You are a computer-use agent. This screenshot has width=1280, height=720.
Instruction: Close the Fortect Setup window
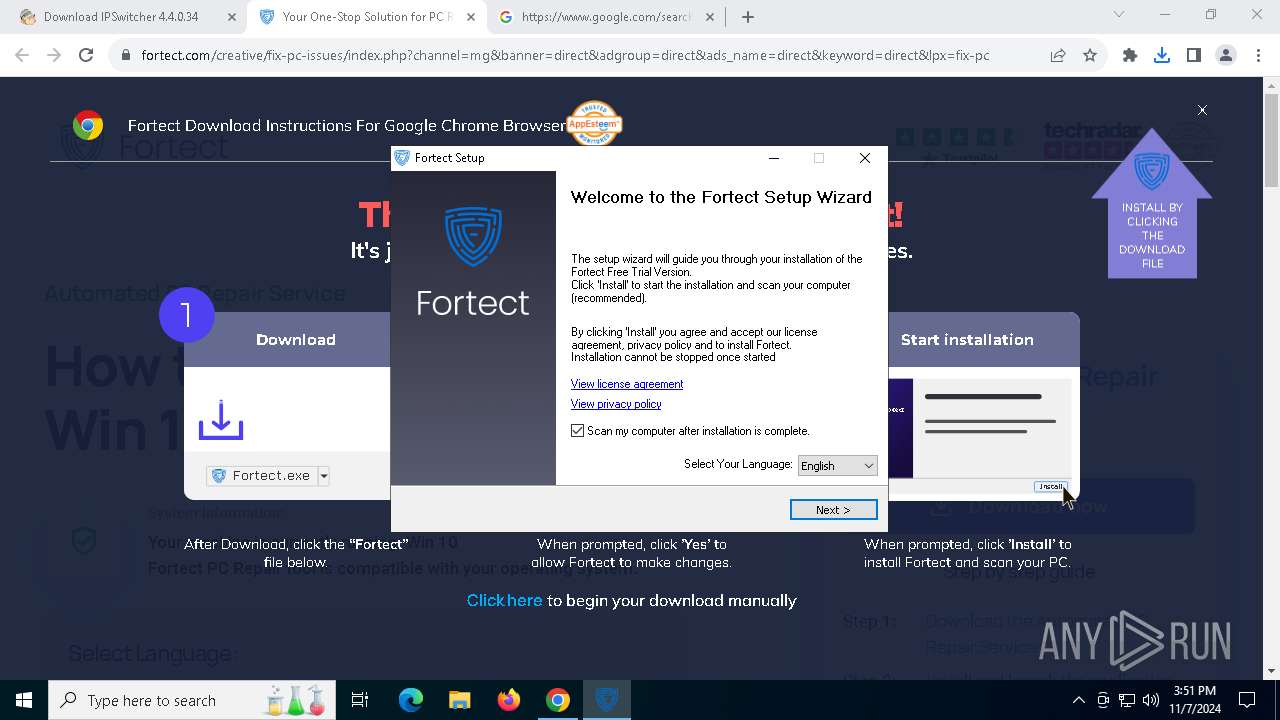coord(865,158)
